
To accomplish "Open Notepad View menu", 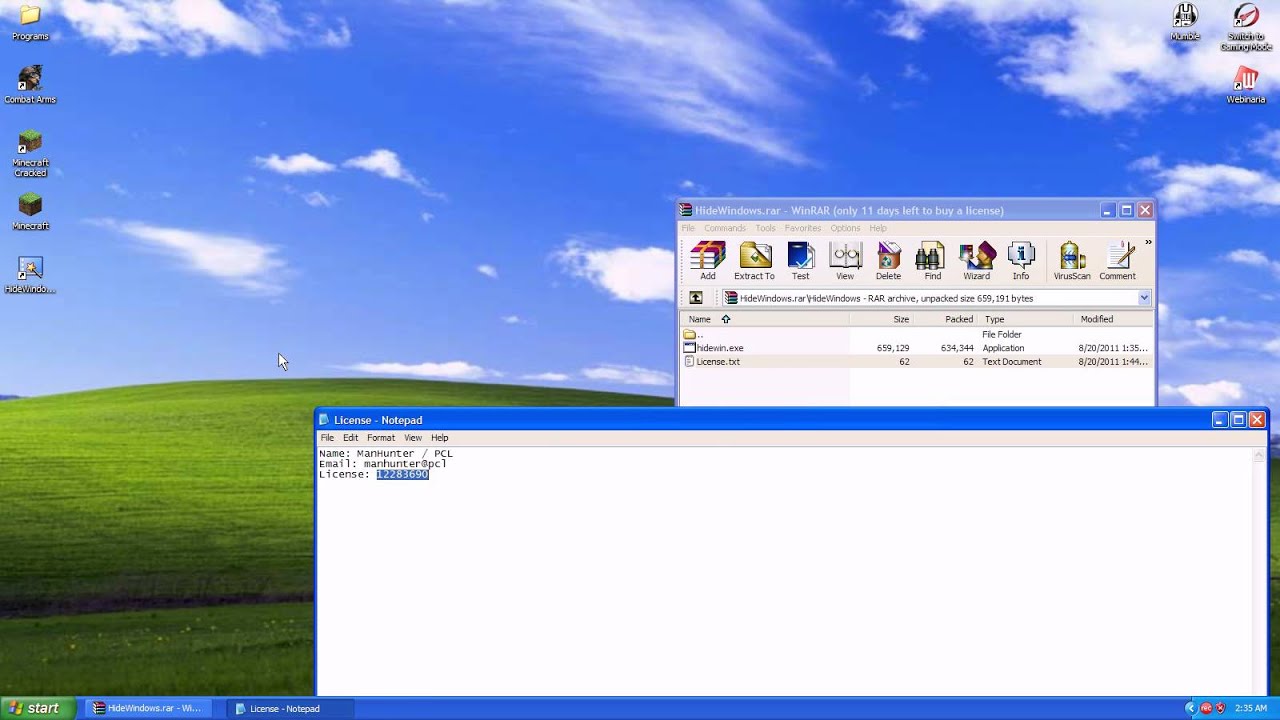I will click(x=412, y=438).
